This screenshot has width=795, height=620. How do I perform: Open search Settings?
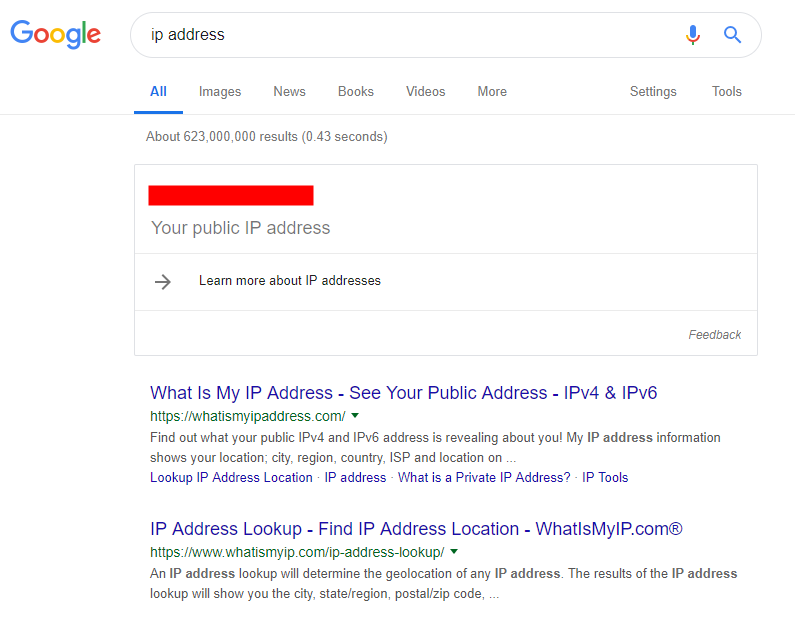point(653,92)
